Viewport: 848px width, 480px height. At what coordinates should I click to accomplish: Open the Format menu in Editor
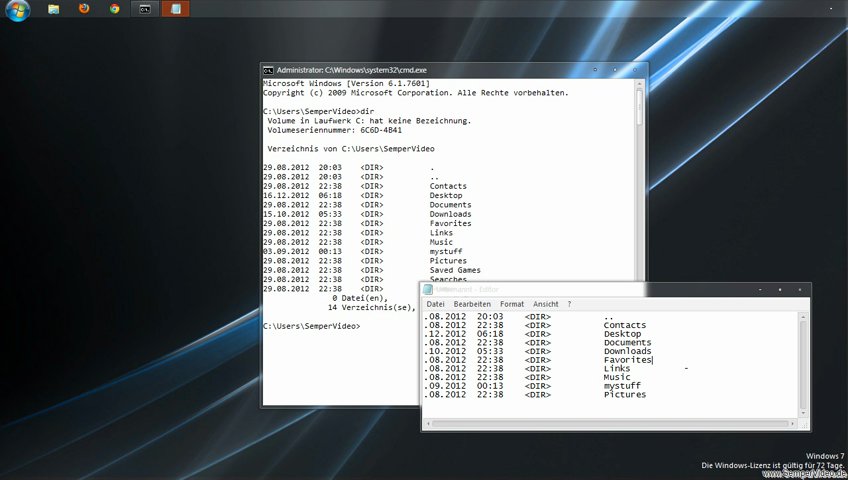(x=512, y=304)
